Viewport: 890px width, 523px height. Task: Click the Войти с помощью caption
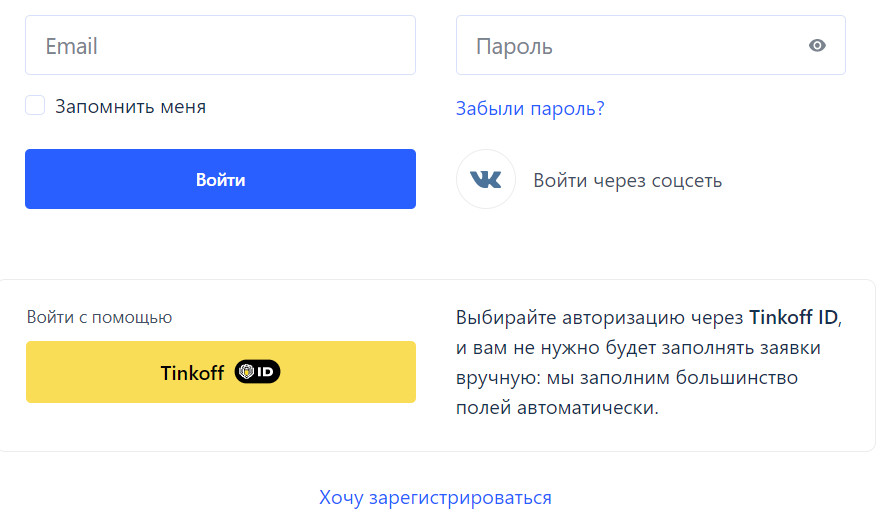tap(99, 317)
